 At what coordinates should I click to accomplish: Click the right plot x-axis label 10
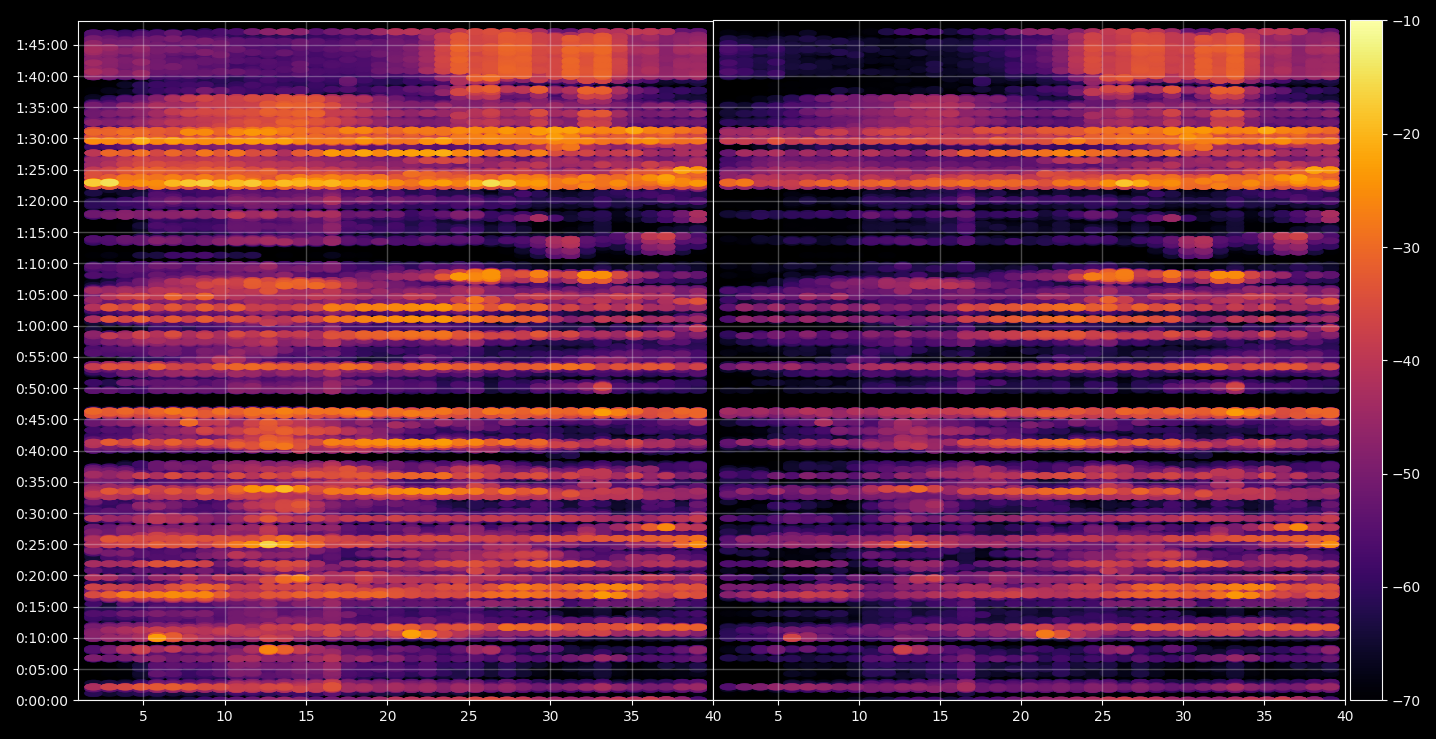(859, 717)
